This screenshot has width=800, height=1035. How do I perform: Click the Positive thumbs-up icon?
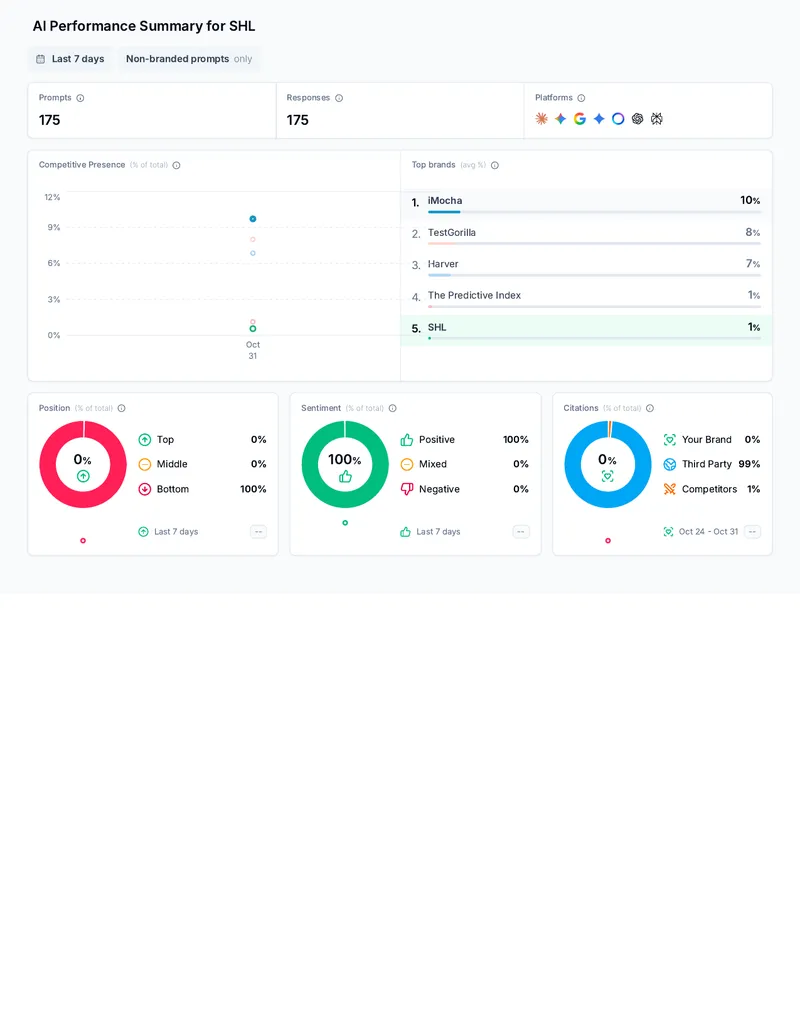pyautogui.click(x=407, y=440)
